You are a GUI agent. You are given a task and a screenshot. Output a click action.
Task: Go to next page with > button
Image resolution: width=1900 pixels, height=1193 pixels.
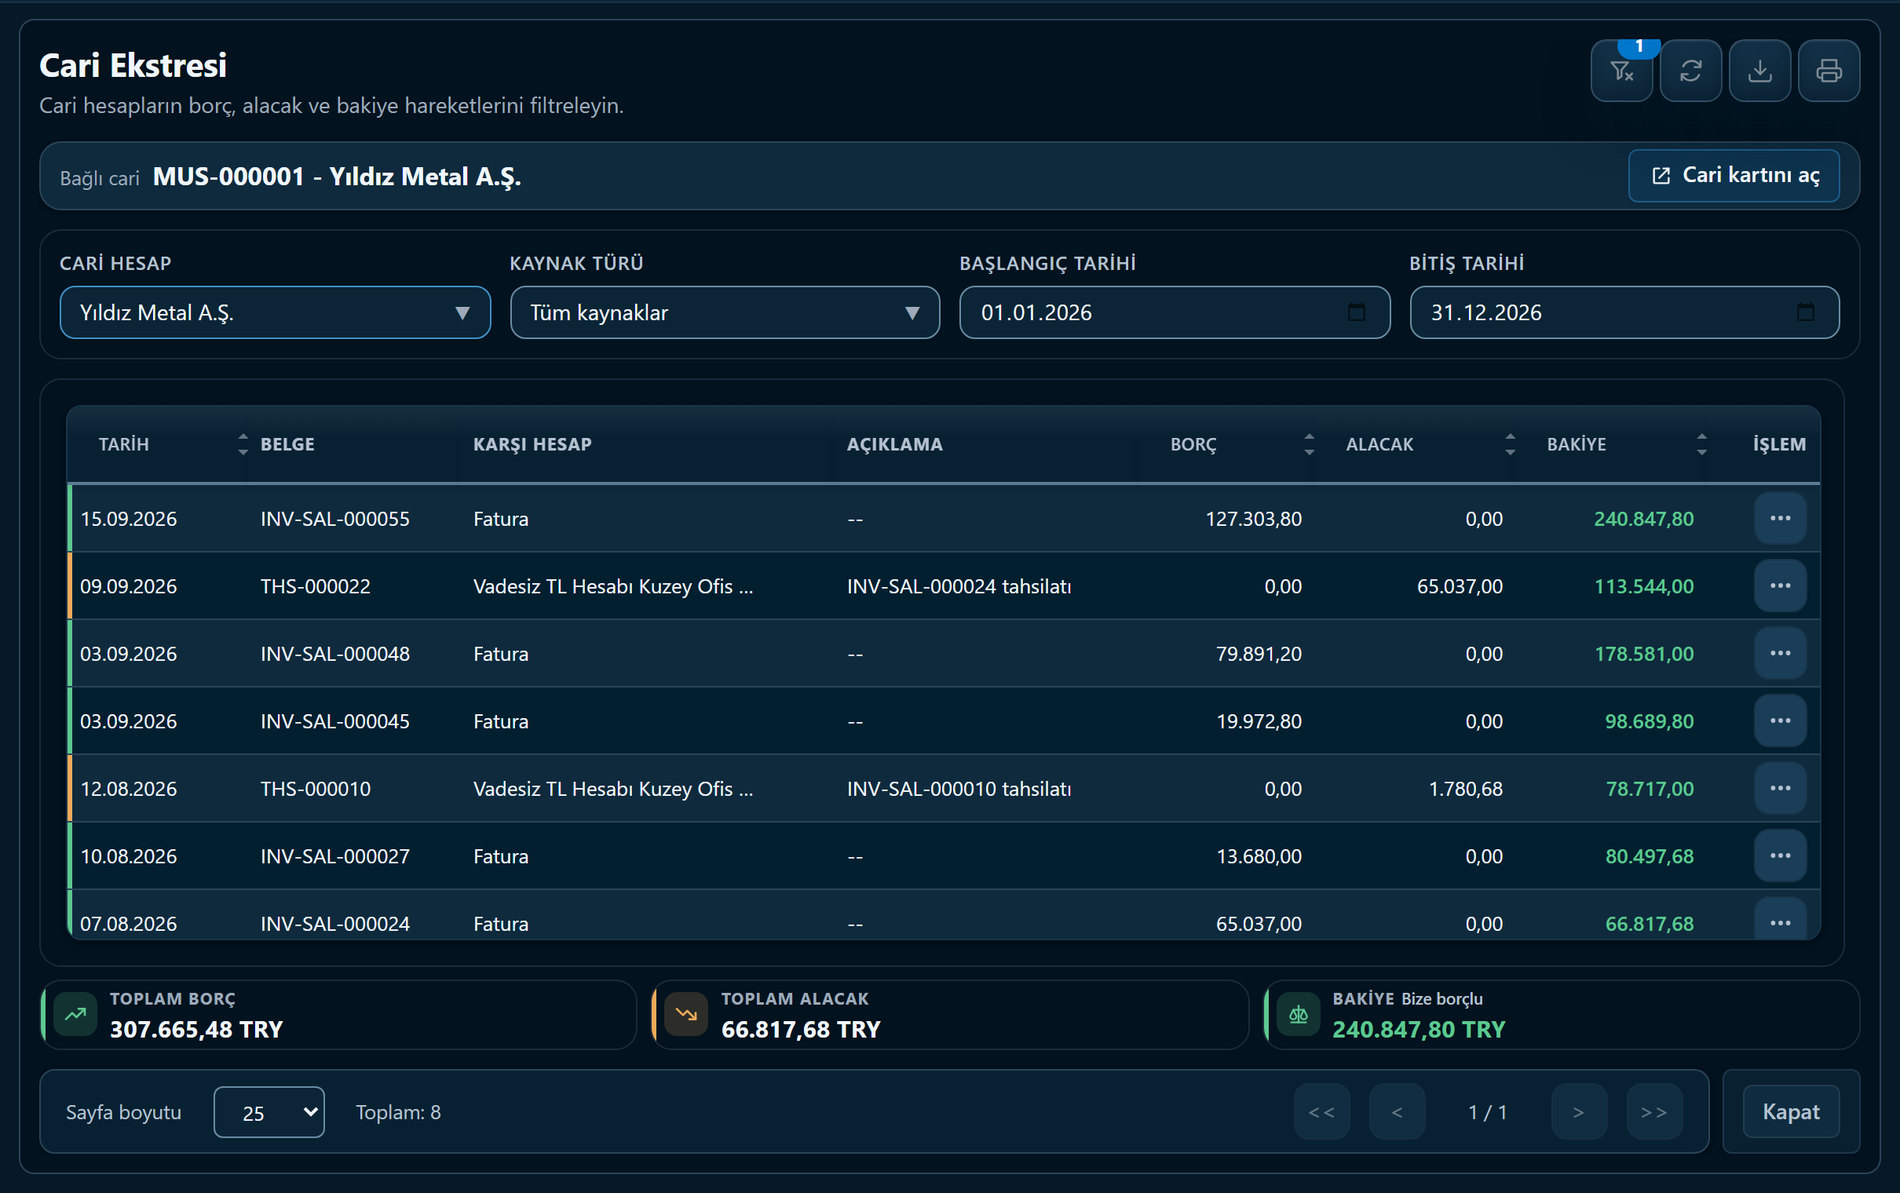1579,1112
